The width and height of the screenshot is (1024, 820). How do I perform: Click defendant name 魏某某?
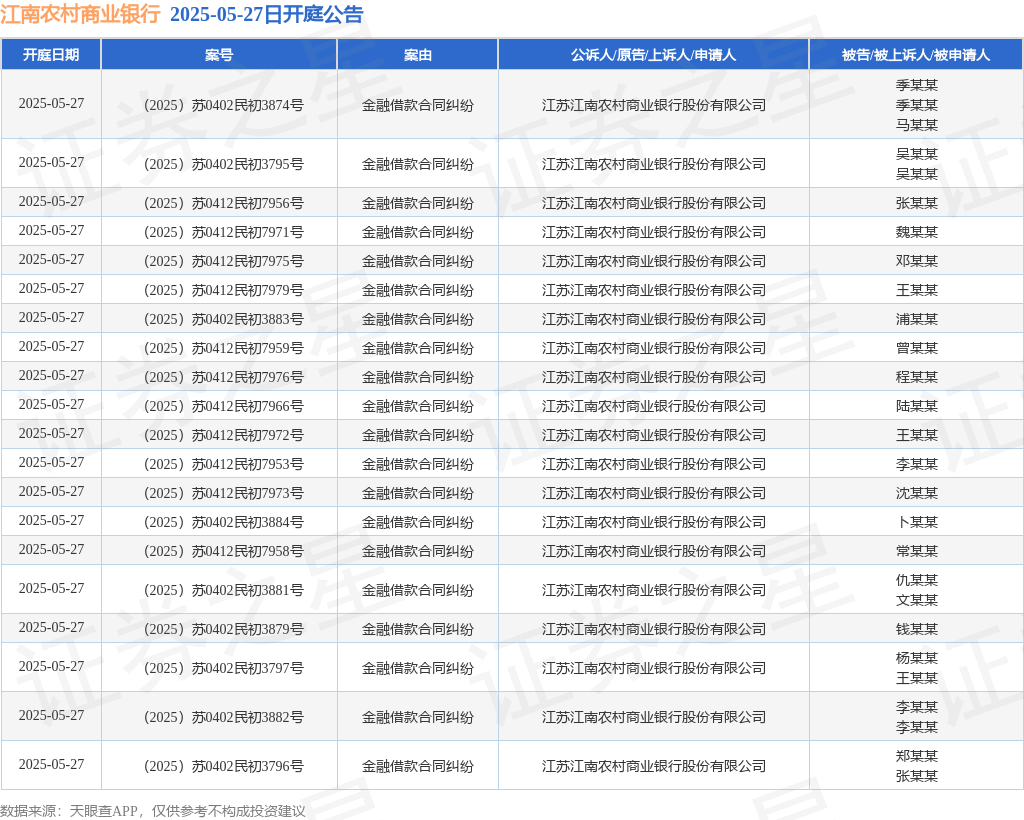[916, 232]
